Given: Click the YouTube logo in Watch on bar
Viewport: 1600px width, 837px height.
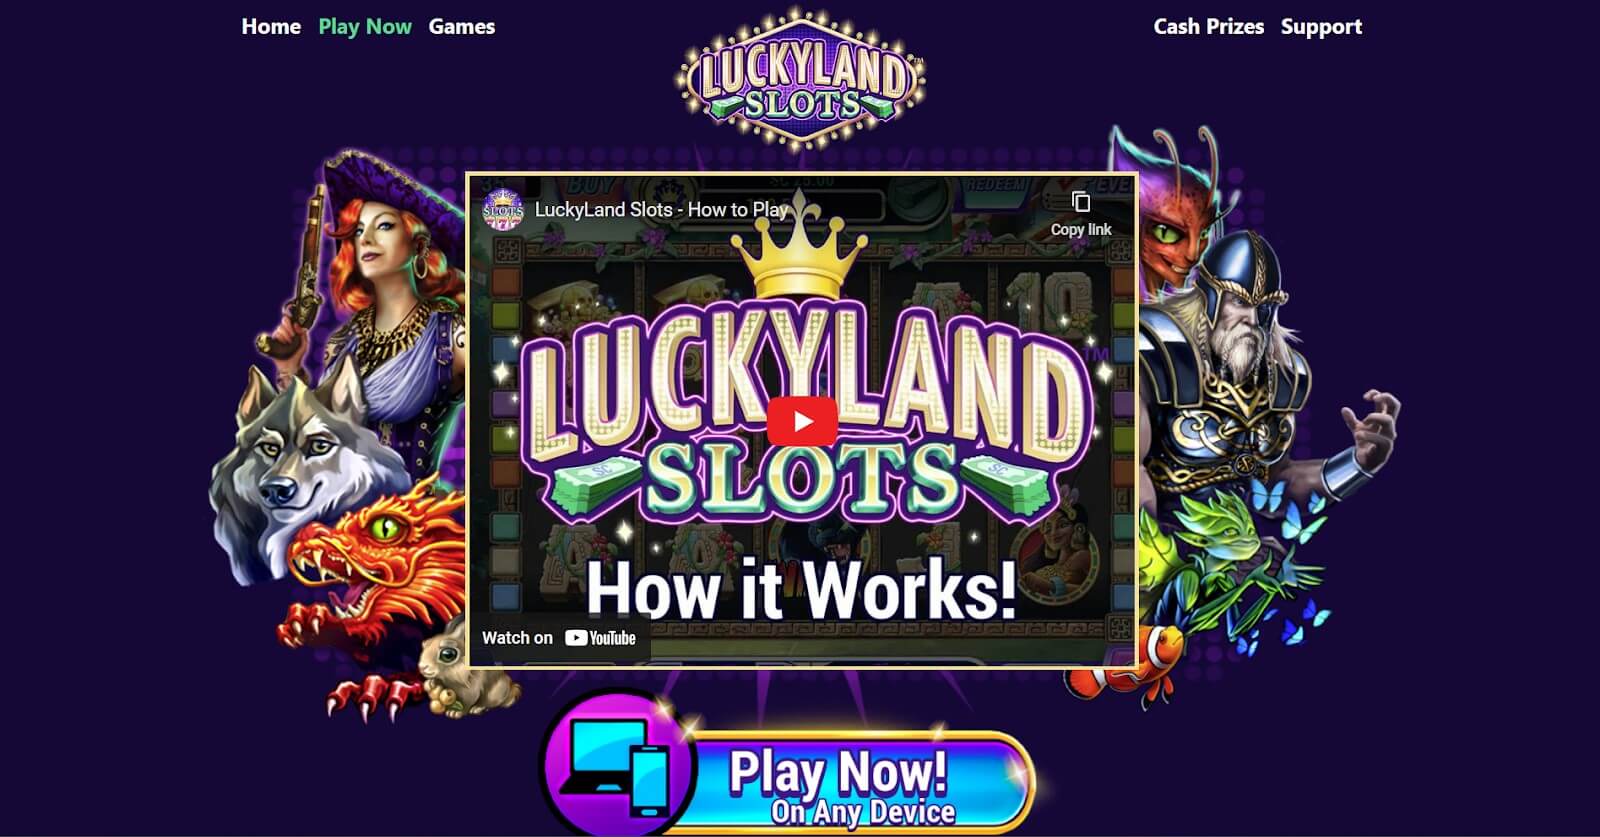Looking at the screenshot, I should (x=600, y=638).
